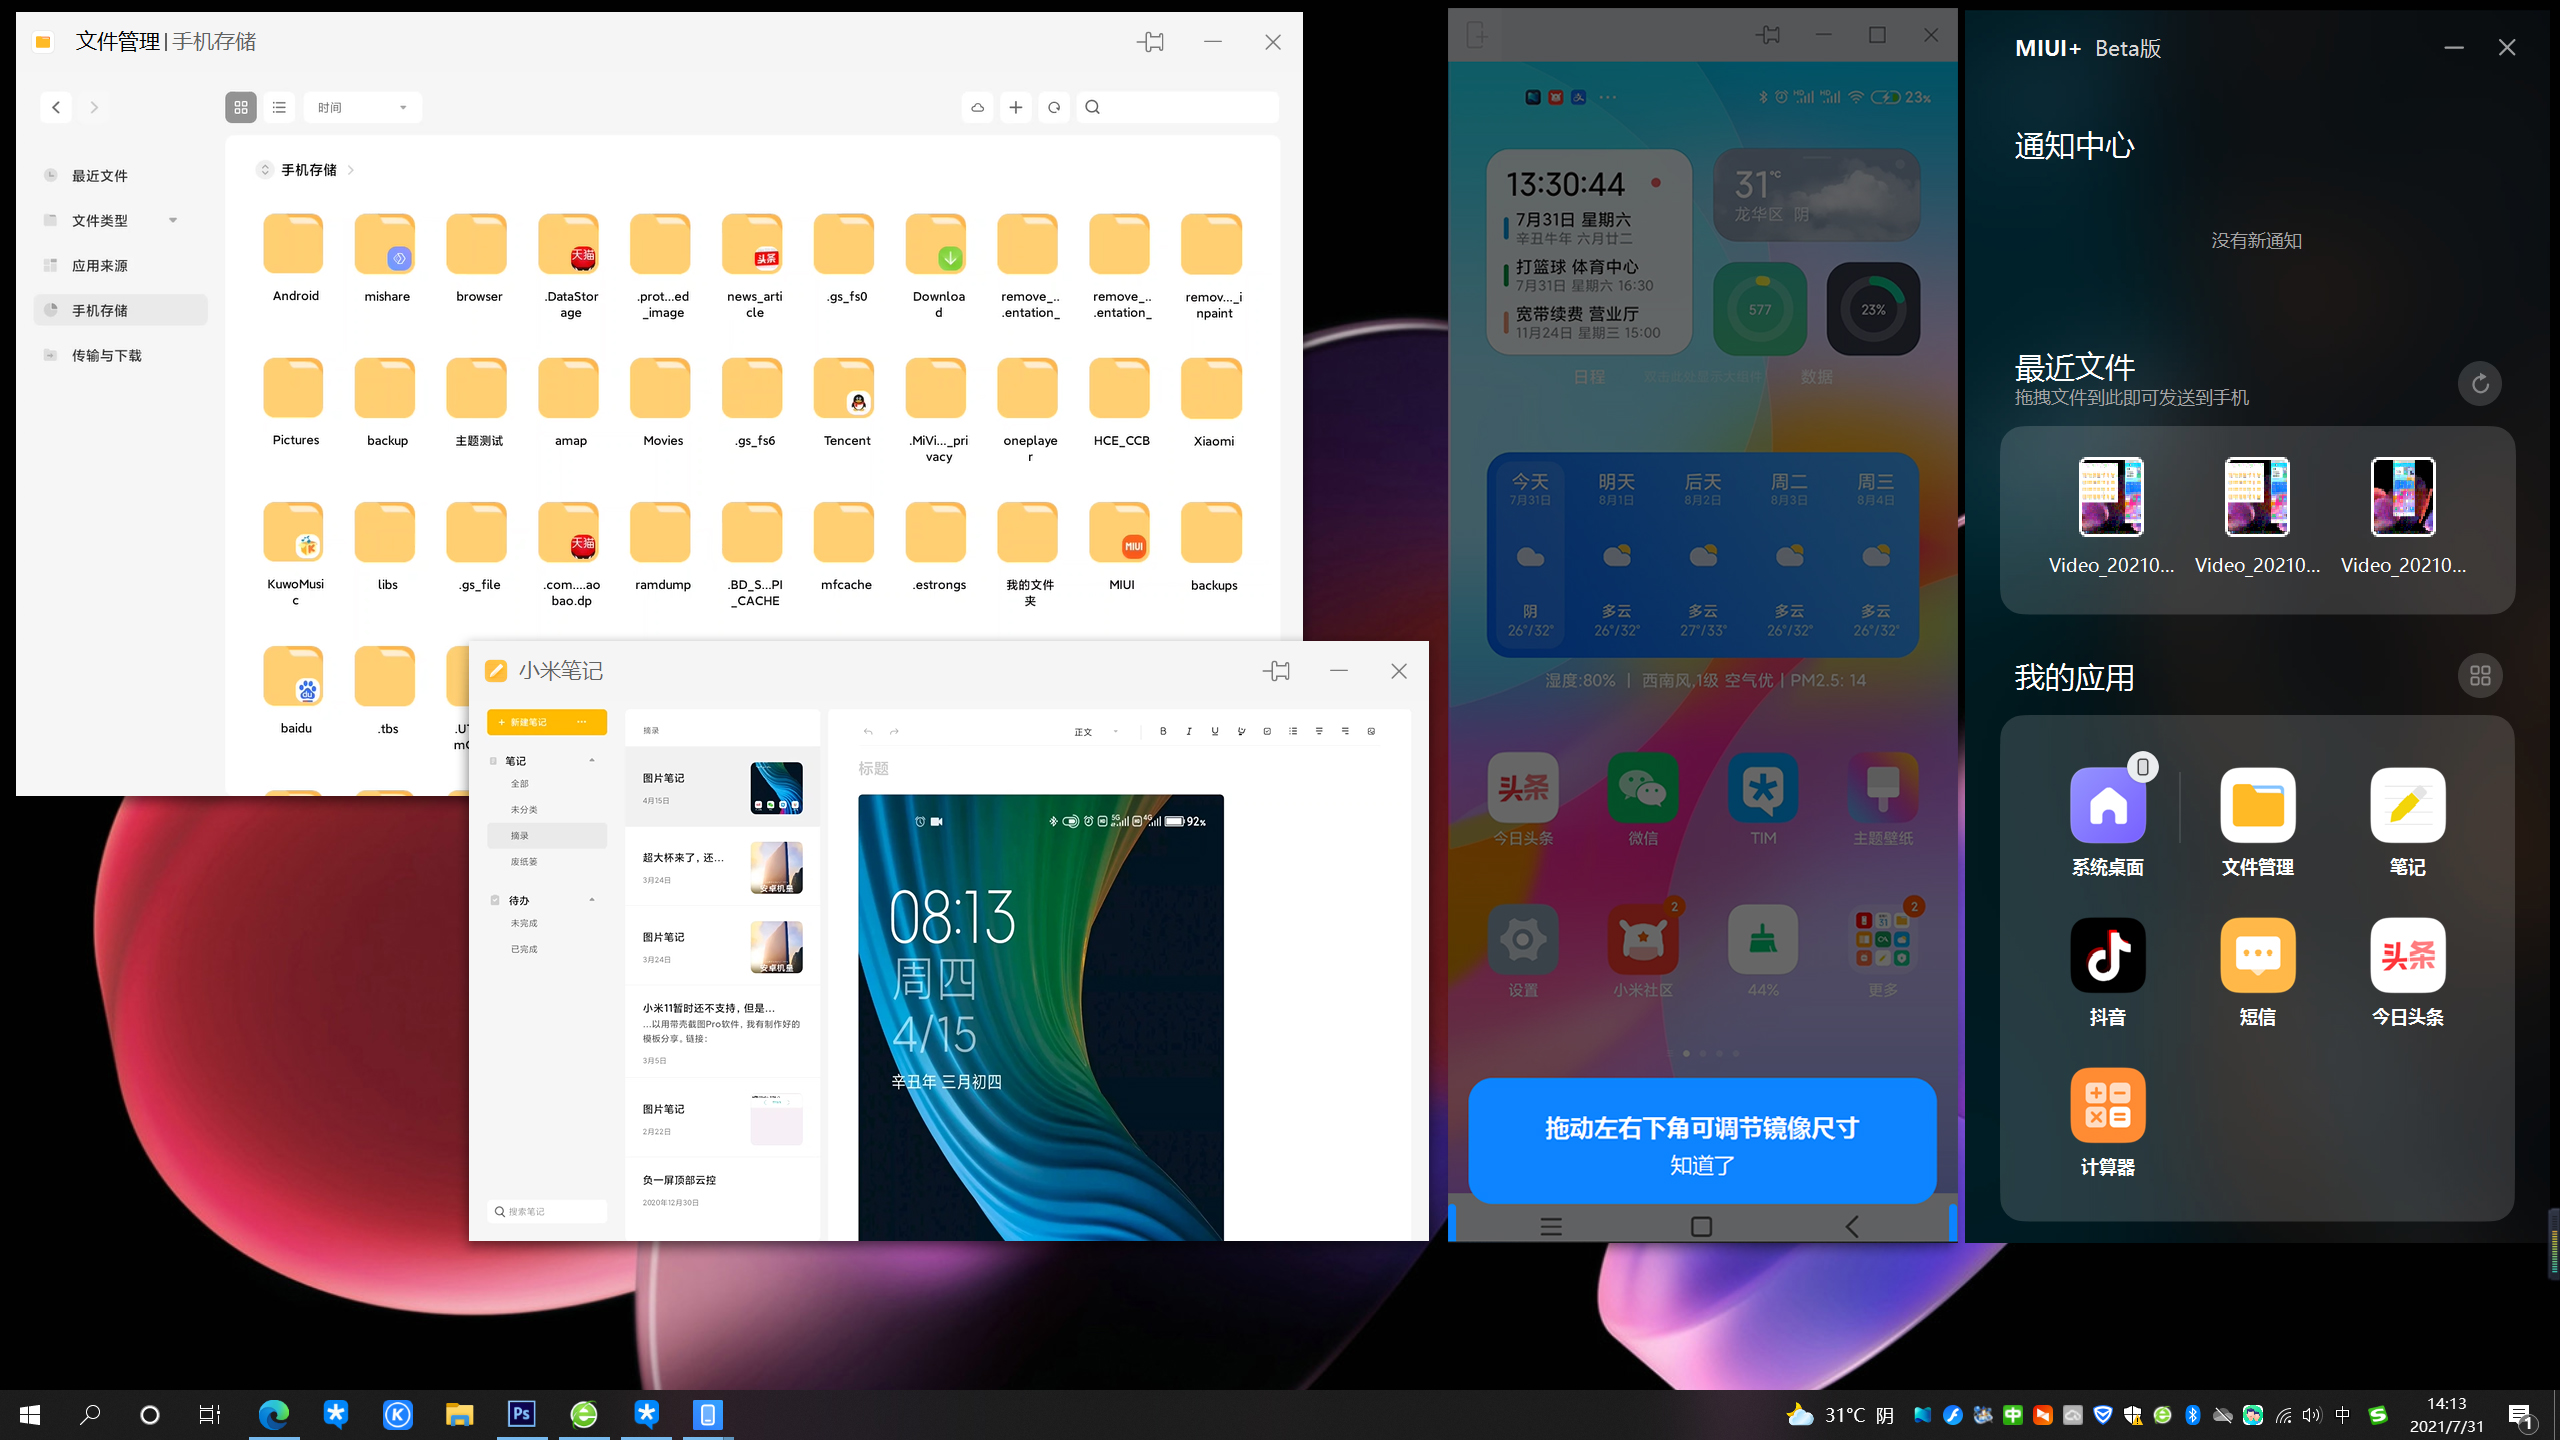Screen dimensions: 2560x1440
Task: Open the 超大杯来了 note dated 3月24日
Action: coord(722,867)
